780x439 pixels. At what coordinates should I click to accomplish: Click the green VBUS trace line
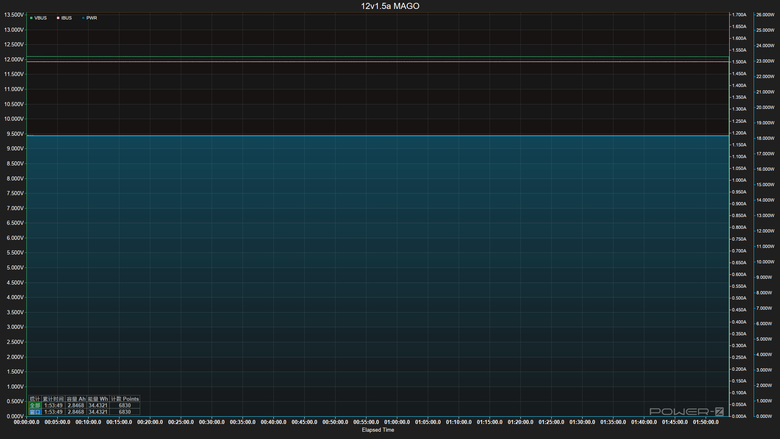378,56
